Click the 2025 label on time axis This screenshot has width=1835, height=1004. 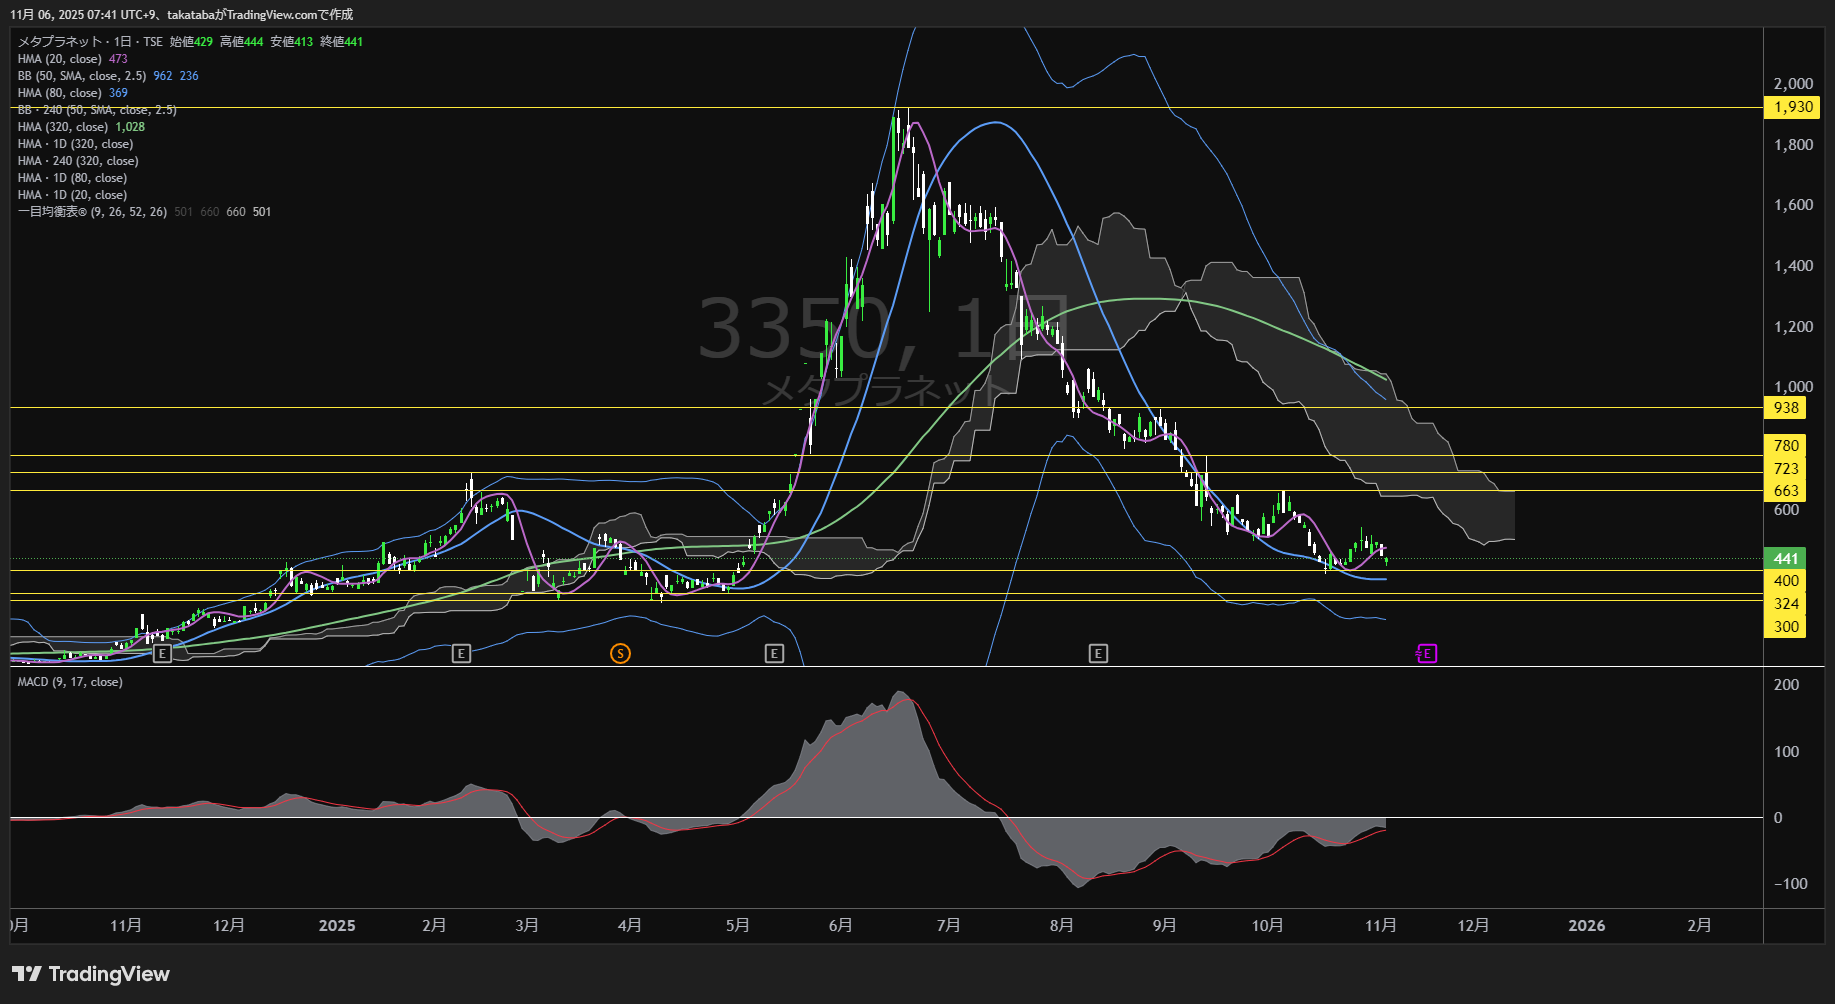[337, 926]
